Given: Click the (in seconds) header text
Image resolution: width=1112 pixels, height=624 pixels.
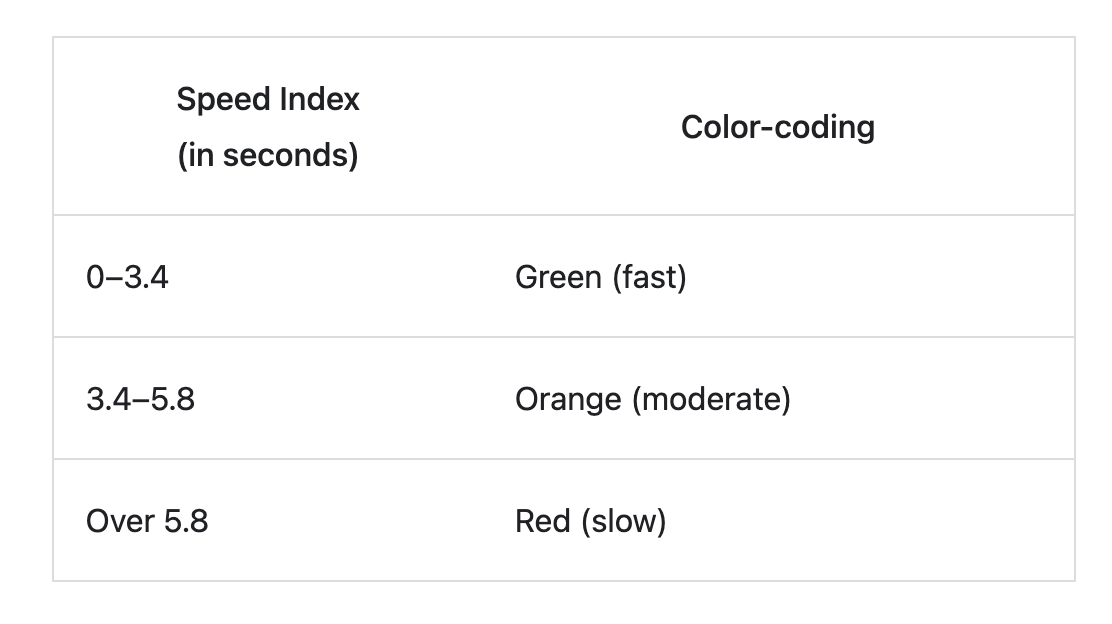Looking at the screenshot, I should [268, 155].
